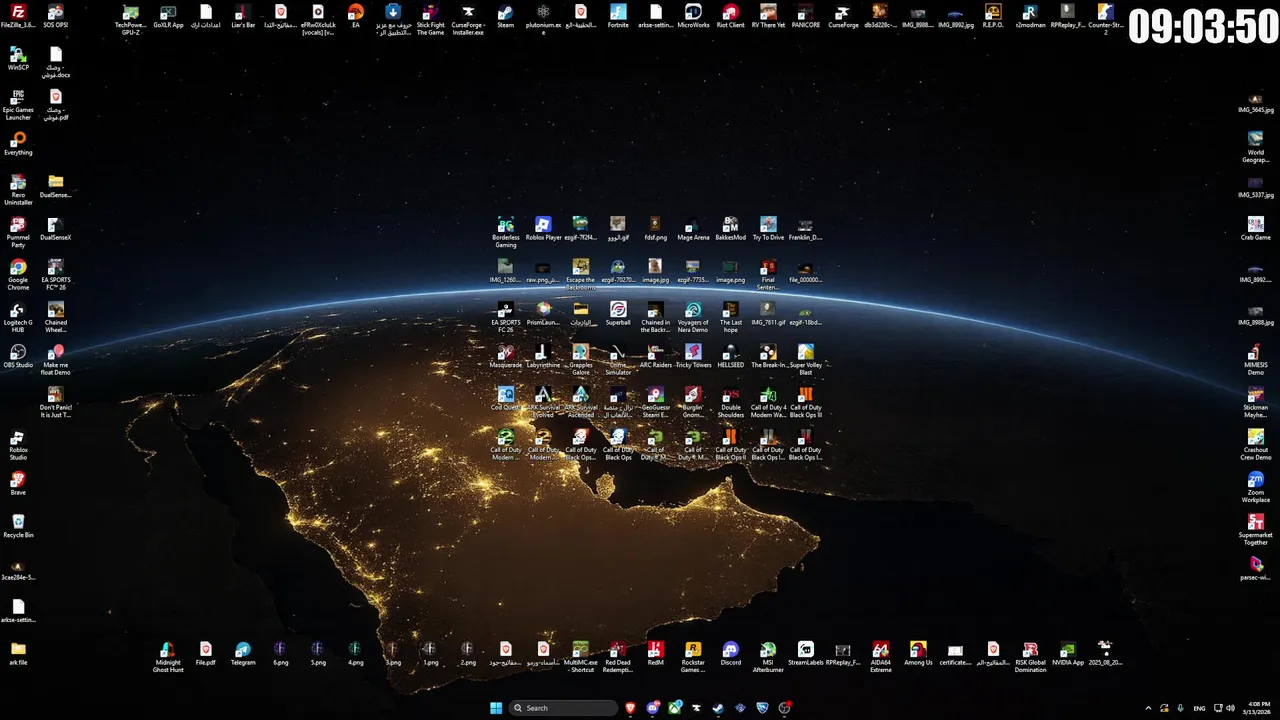This screenshot has width=1280, height=720.
Task: Open the Roblox Player icon
Action: coord(543,228)
